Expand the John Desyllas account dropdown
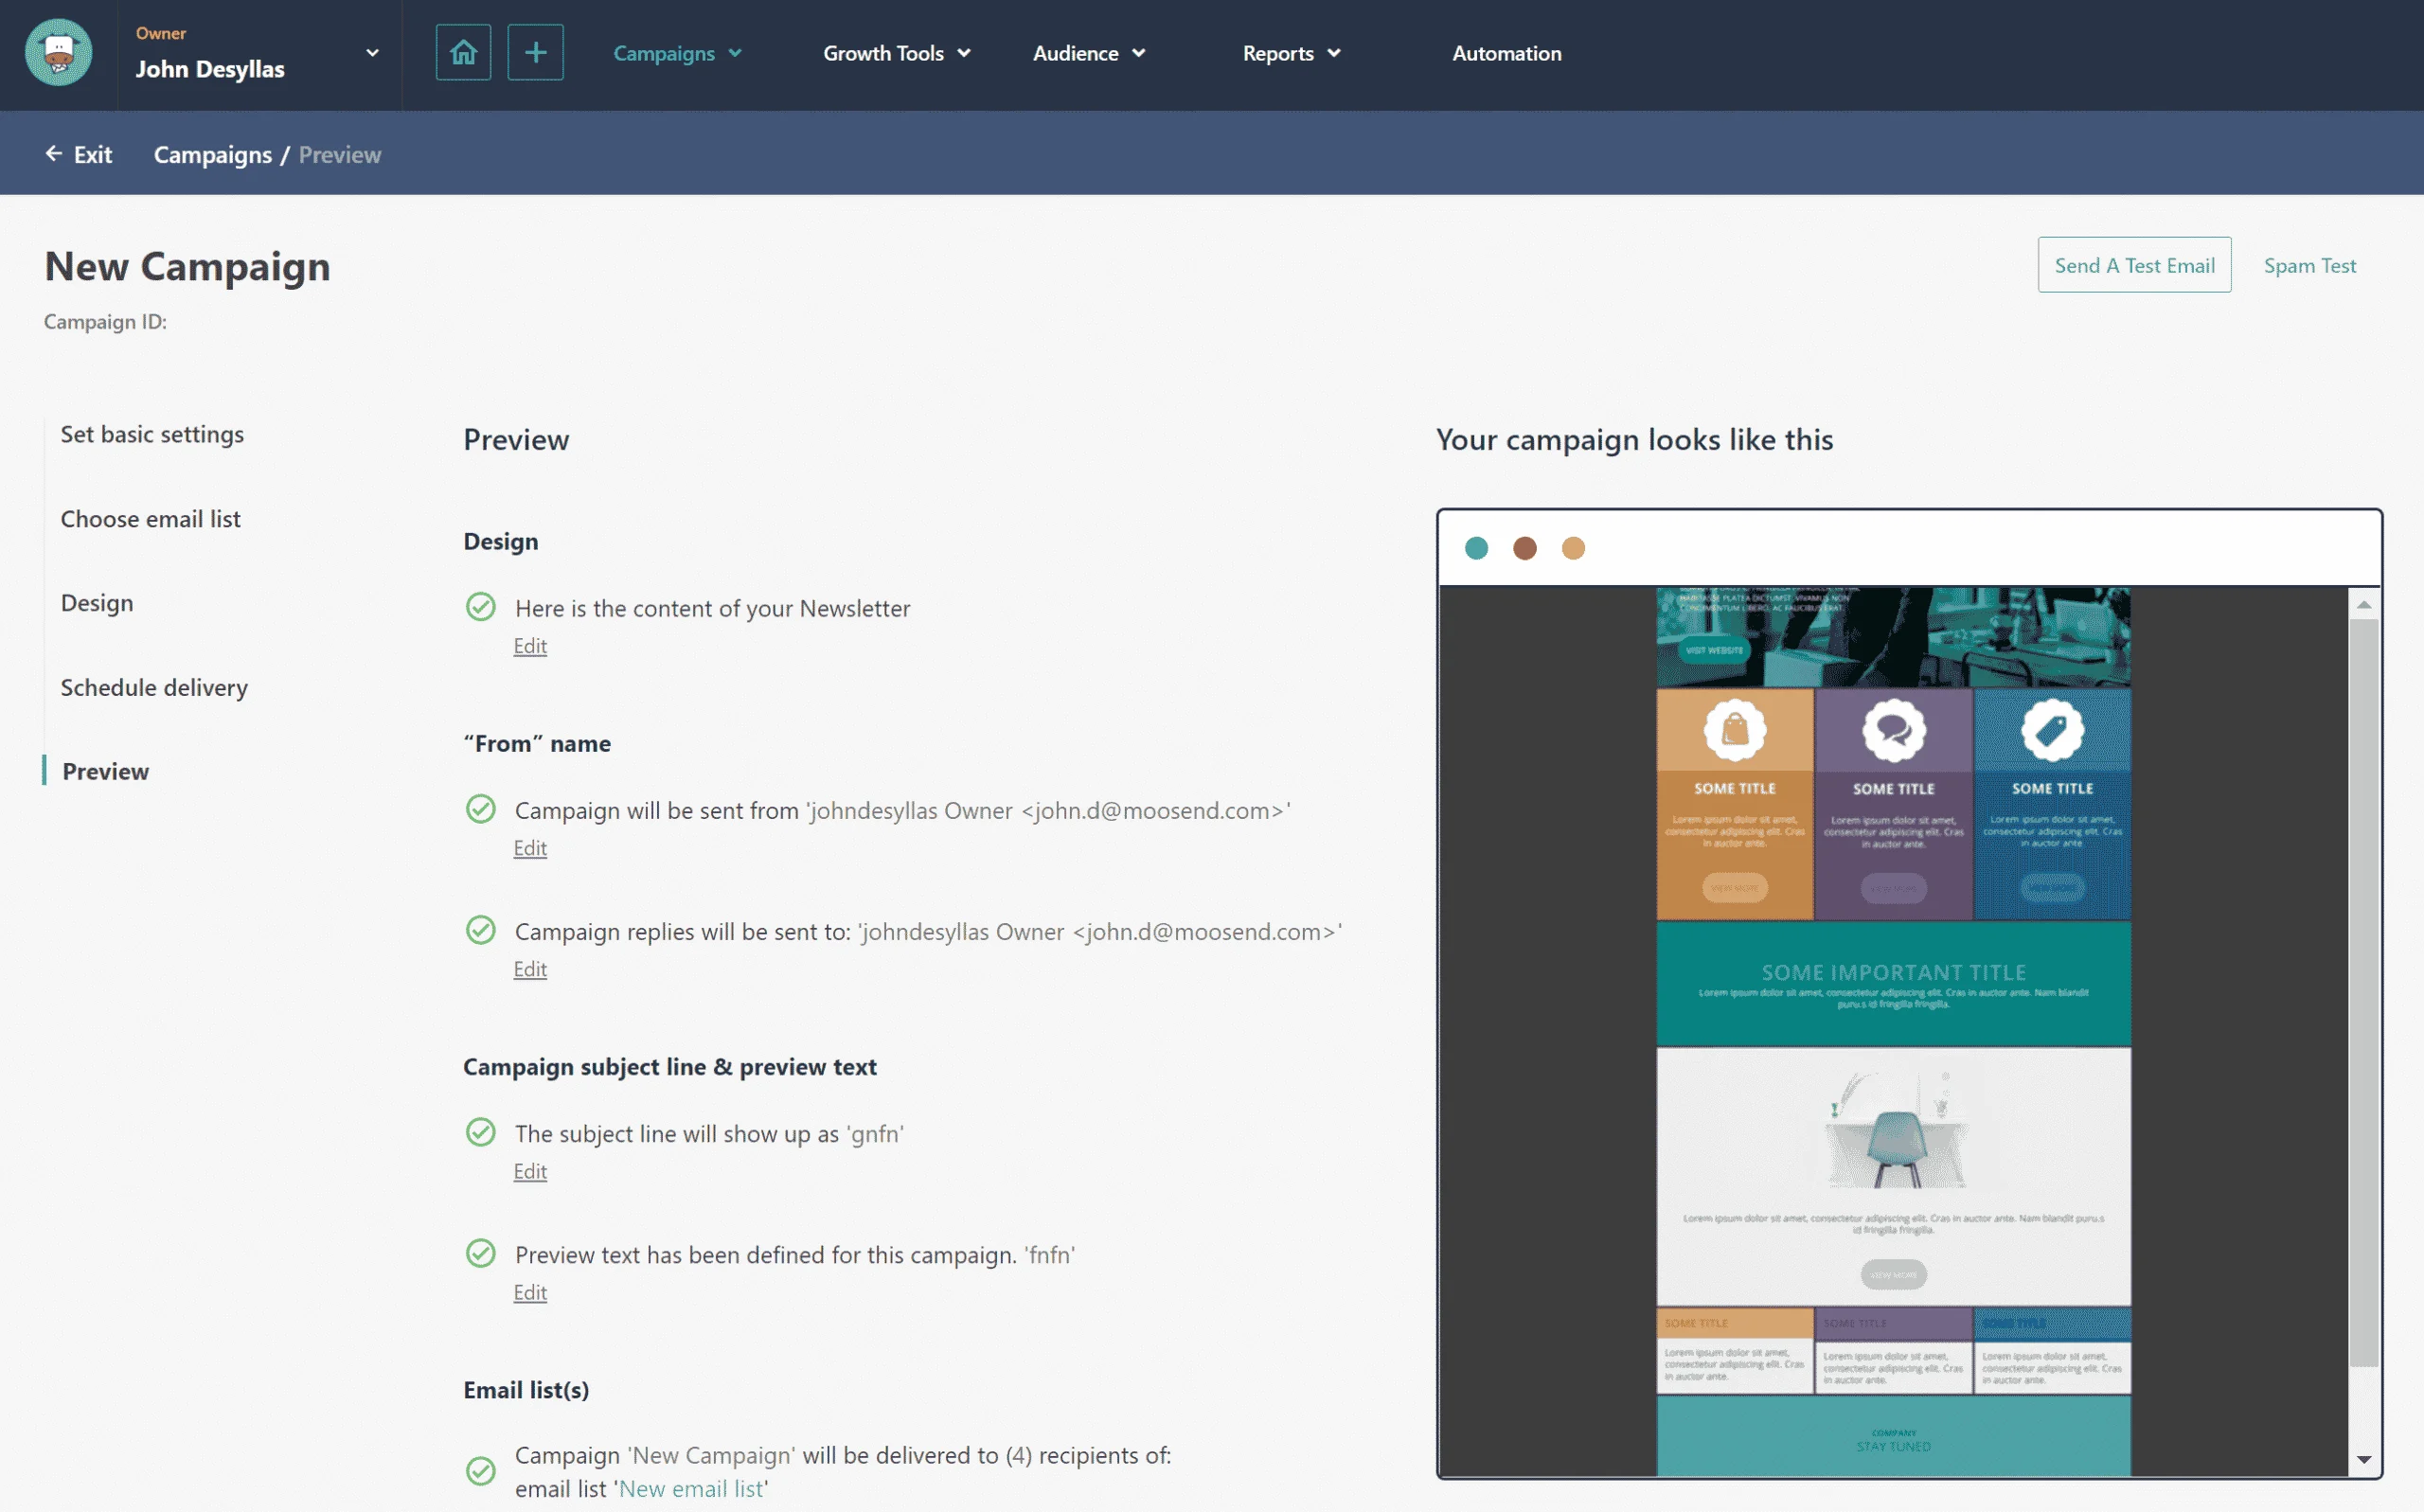This screenshot has height=1512, width=2424. click(x=372, y=53)
